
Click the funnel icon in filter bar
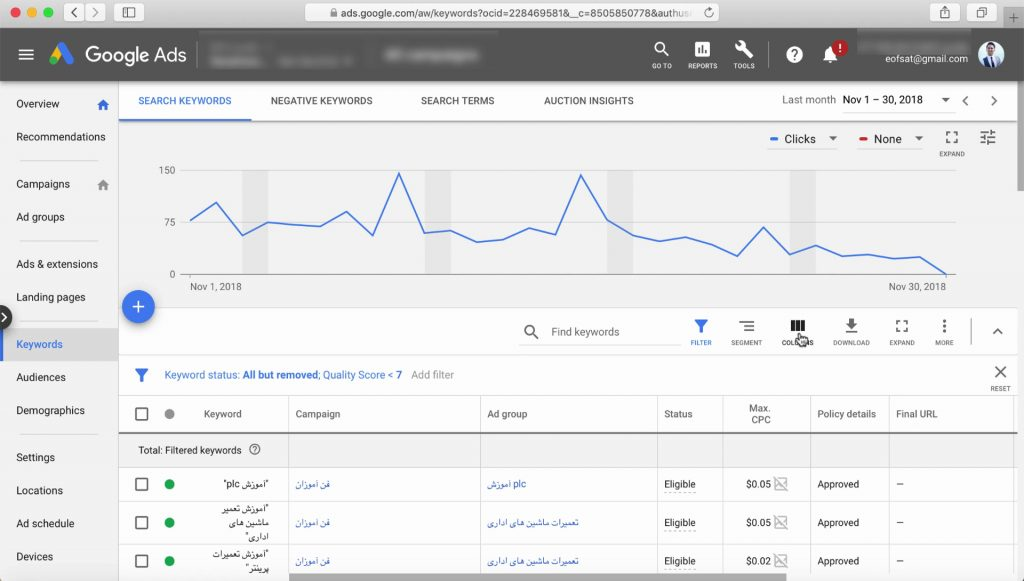(142, 375)
